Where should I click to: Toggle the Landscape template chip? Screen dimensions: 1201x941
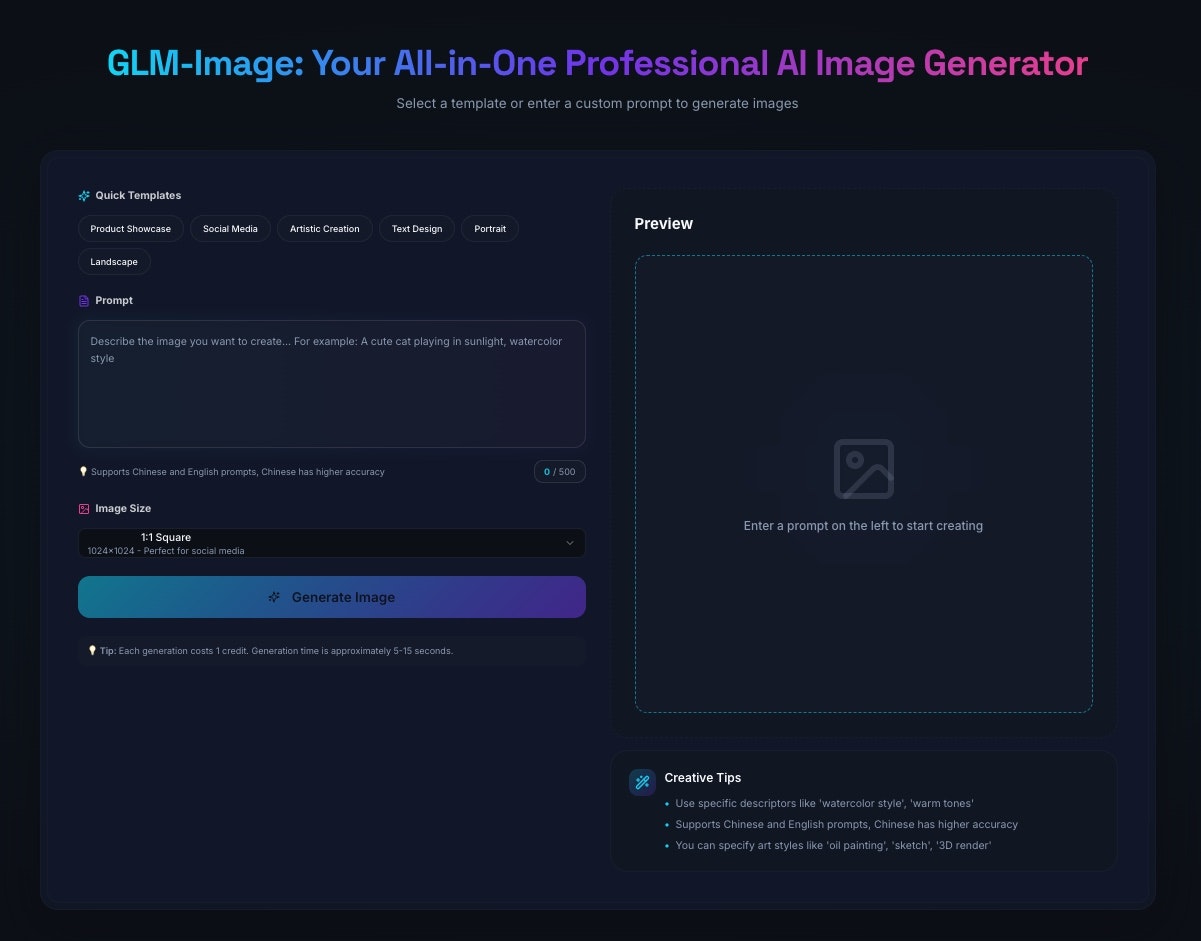click(x=113, y=261)
